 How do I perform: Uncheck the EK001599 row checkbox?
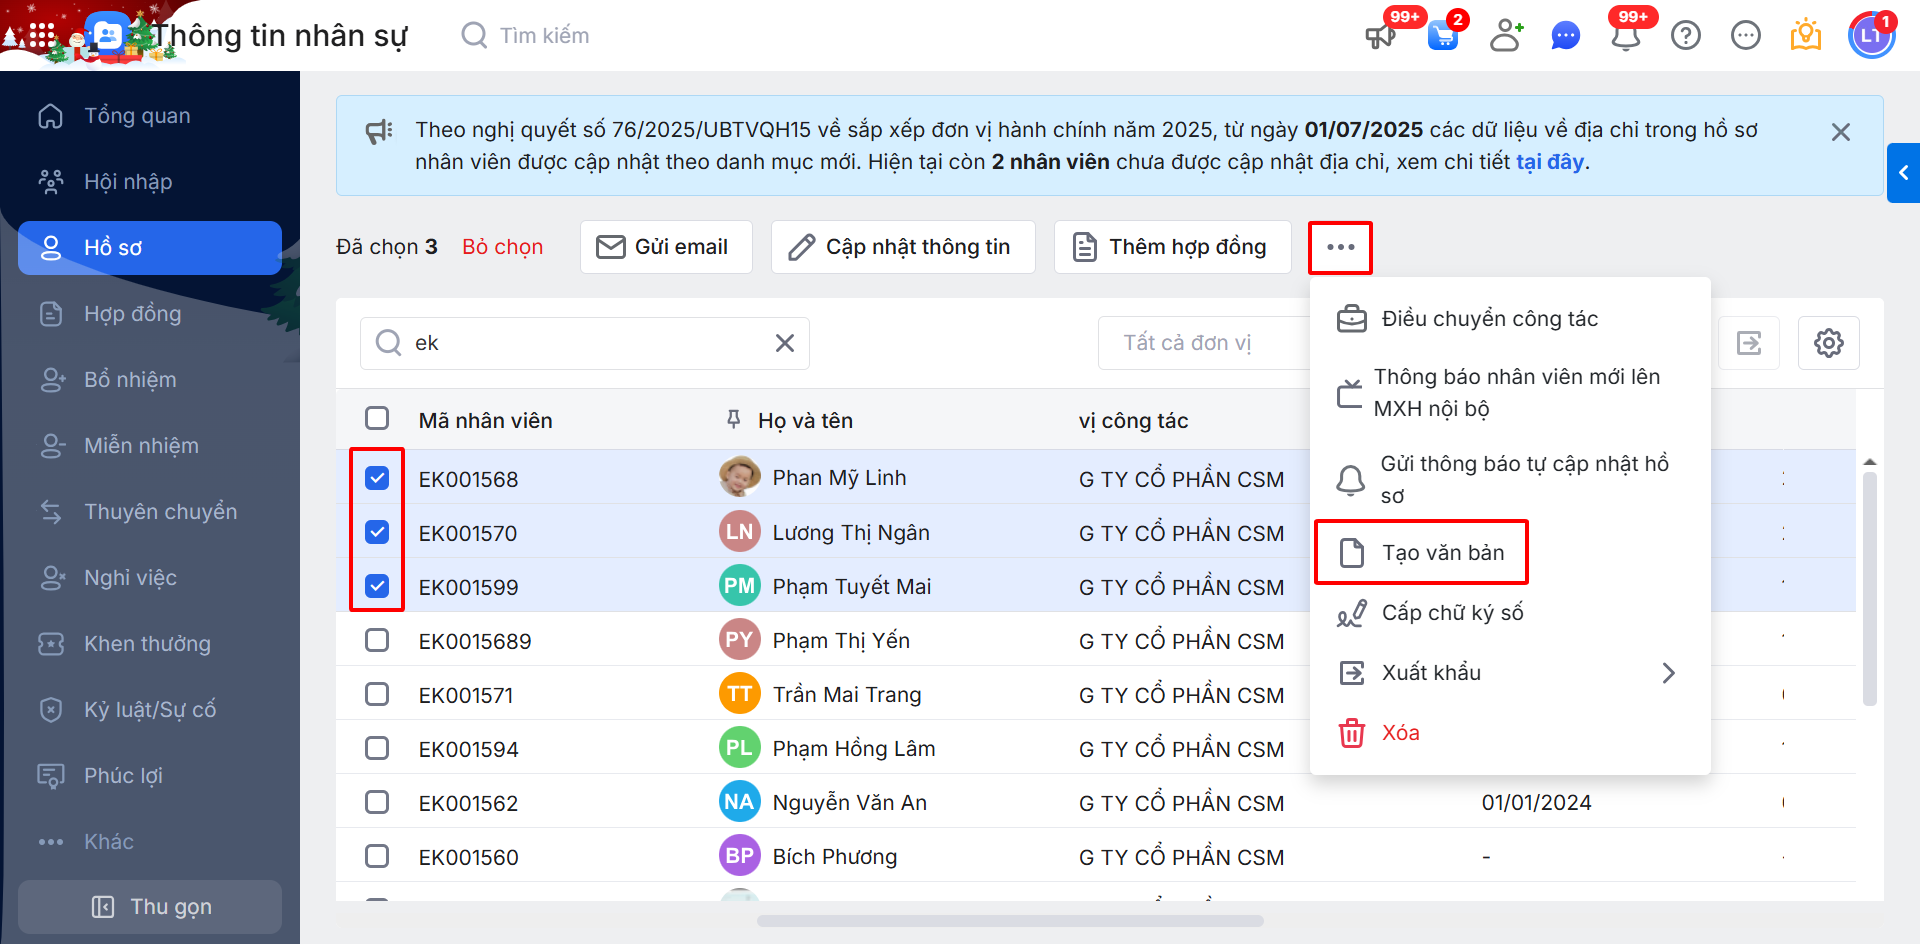coord(377,586)
